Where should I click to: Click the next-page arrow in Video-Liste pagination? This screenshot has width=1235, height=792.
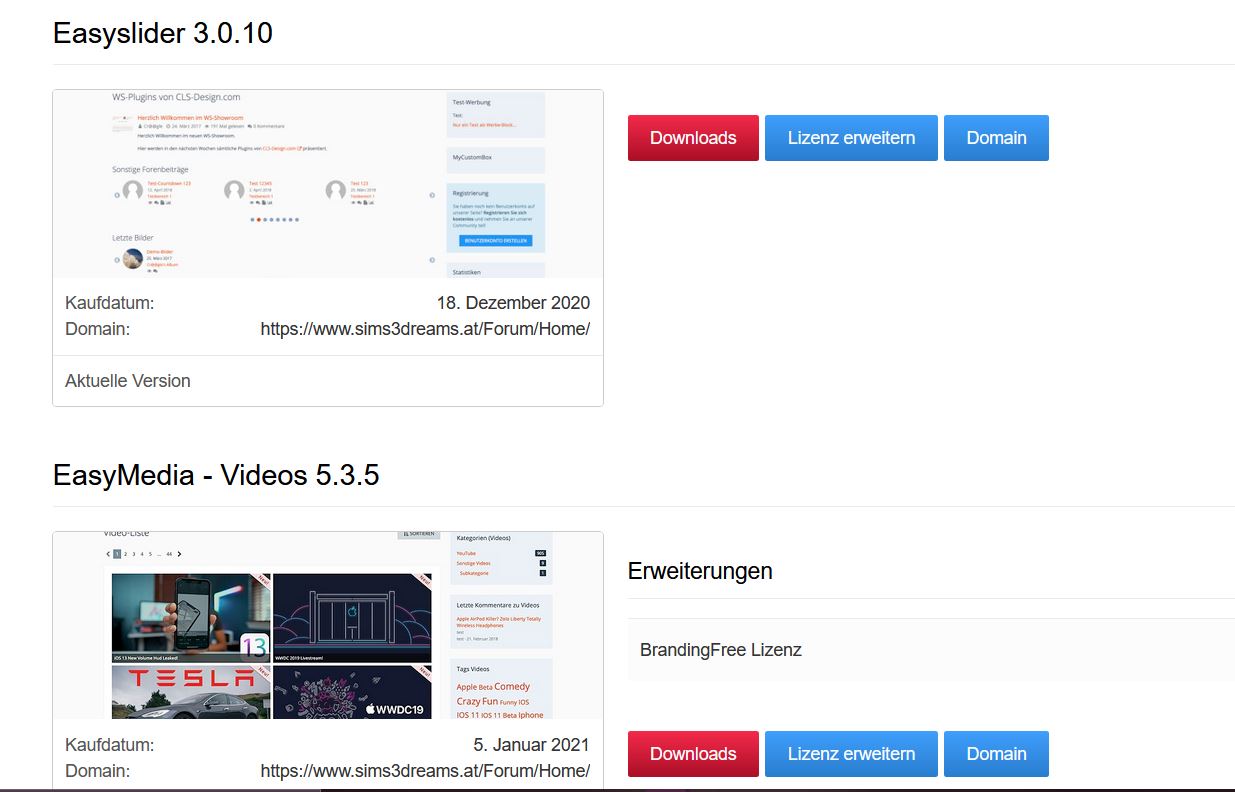tap(180, 553)
